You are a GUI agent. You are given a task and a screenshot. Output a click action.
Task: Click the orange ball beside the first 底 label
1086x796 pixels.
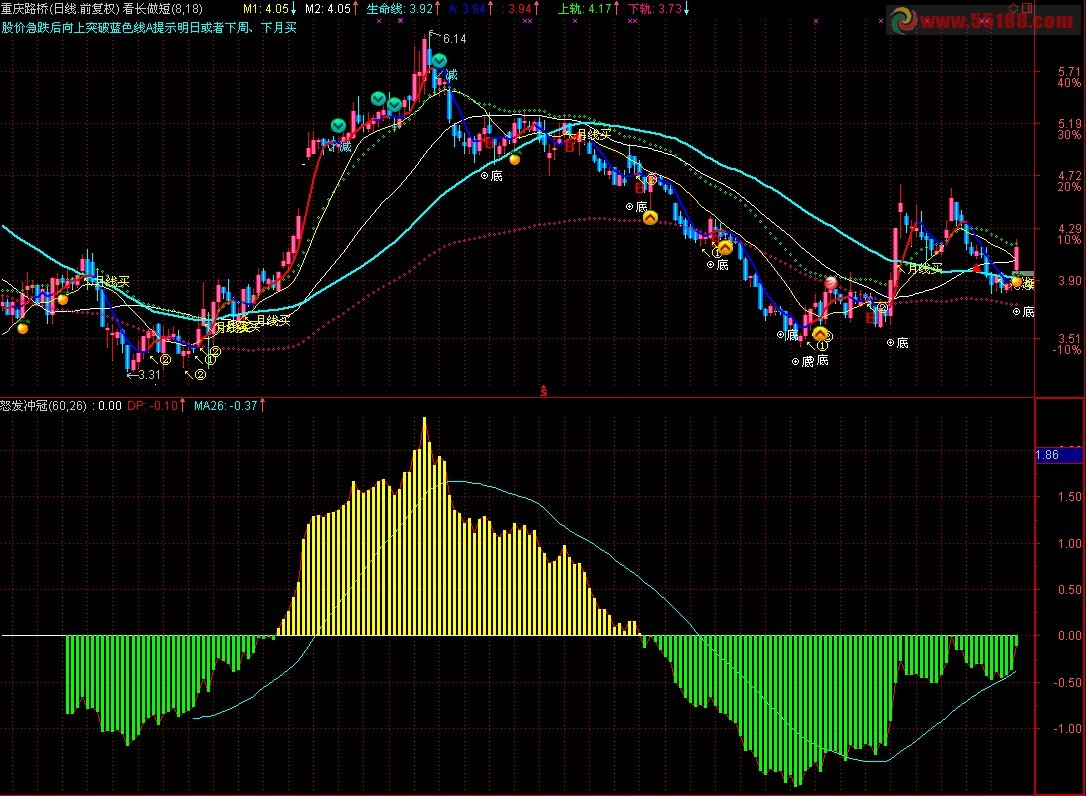[515, 159]
